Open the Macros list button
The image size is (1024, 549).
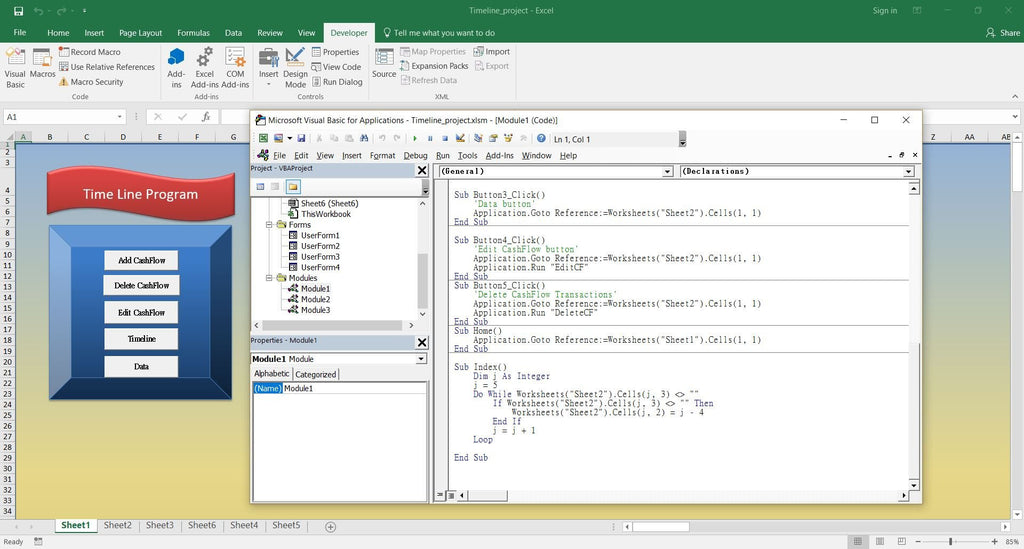[x=42, y=64]
